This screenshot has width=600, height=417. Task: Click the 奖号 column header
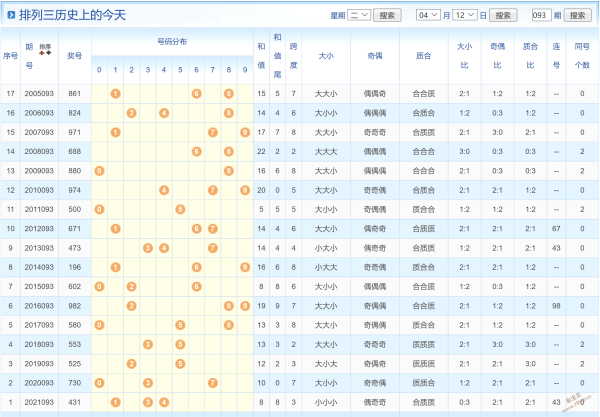[x=75, y=56]
